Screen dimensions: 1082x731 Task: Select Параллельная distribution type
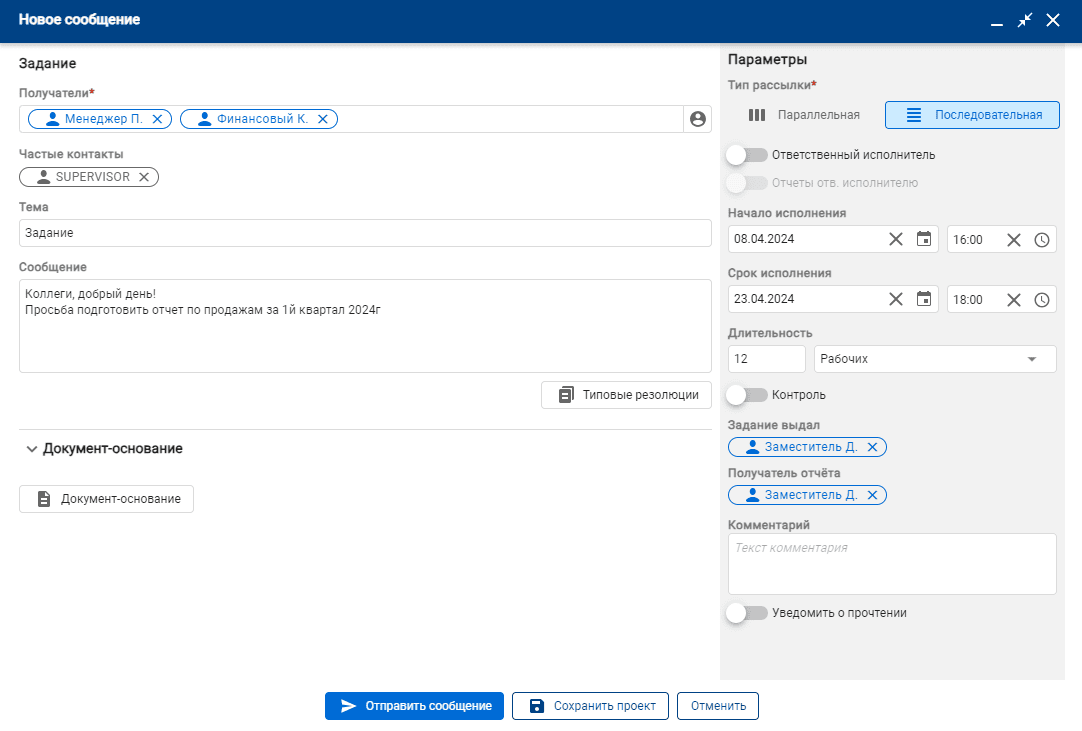(804, 115)
